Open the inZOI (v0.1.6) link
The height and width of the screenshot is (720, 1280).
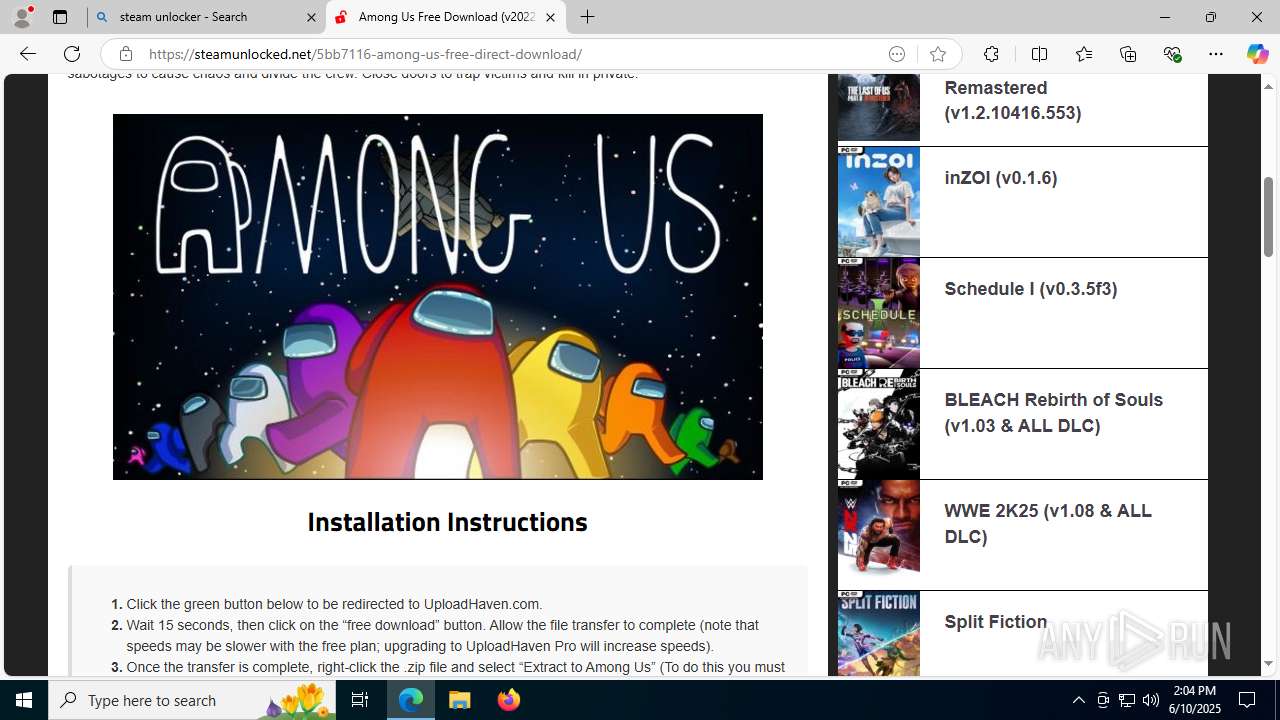tap(1001, 178)
